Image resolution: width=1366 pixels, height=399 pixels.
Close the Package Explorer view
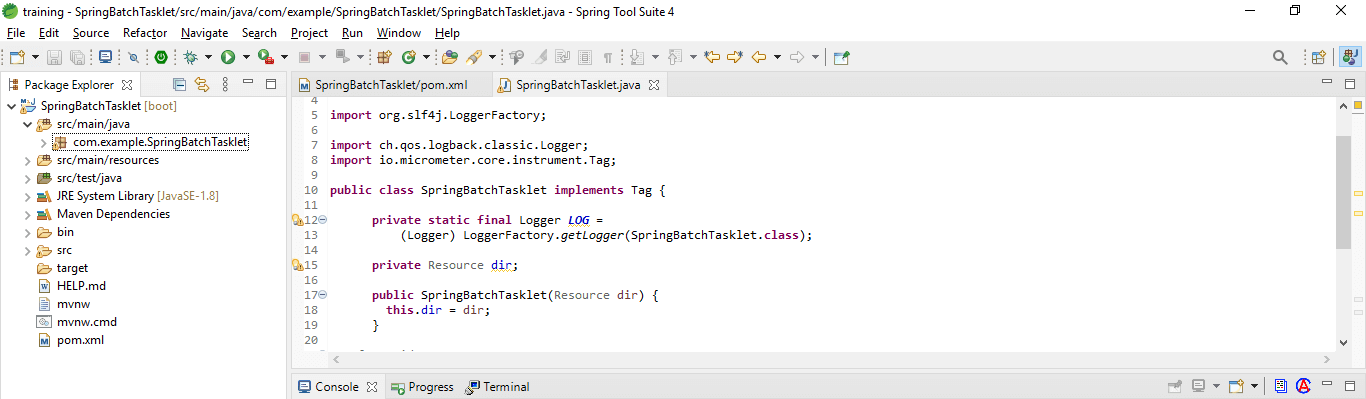[x=127, y=85]
